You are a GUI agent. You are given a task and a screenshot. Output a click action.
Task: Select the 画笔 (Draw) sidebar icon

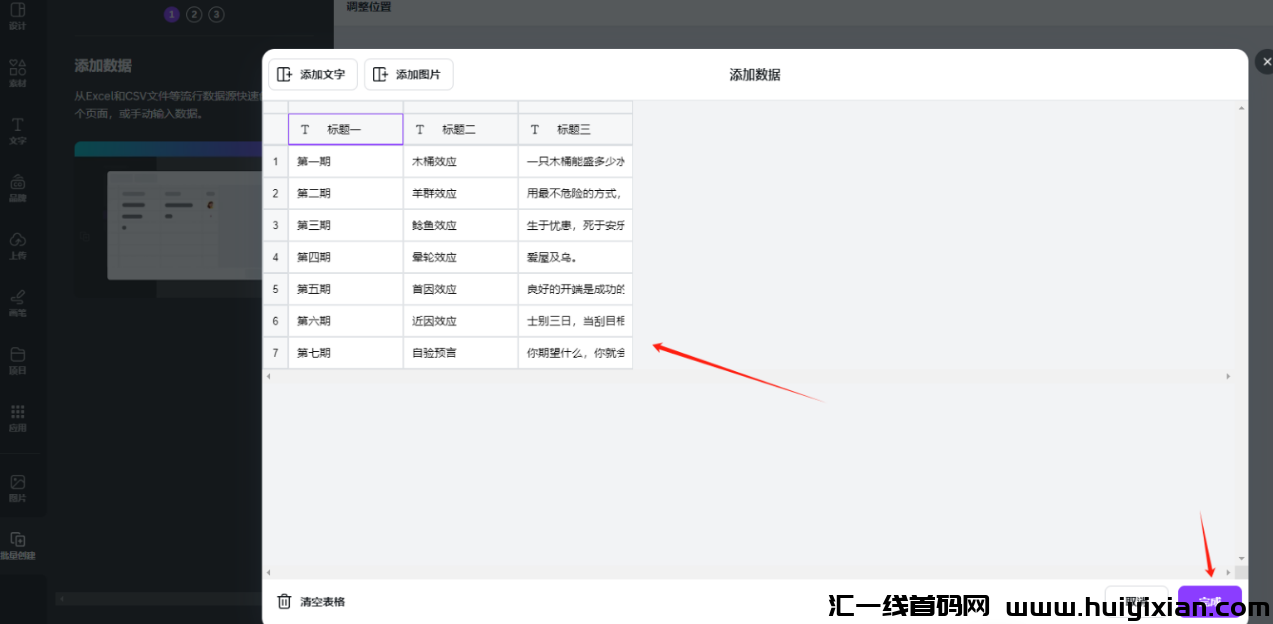click(x=17, y=300)
